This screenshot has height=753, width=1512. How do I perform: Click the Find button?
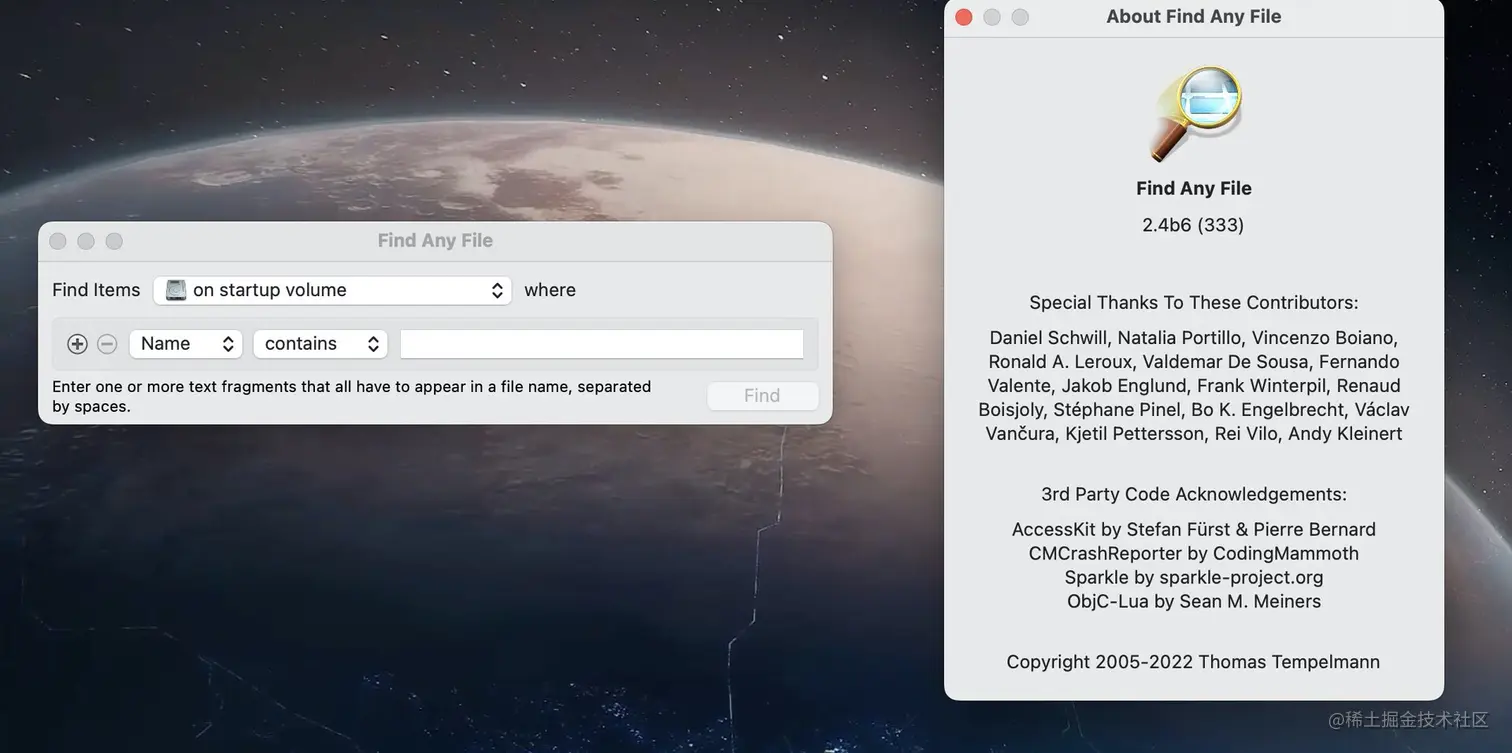point(762,395)
